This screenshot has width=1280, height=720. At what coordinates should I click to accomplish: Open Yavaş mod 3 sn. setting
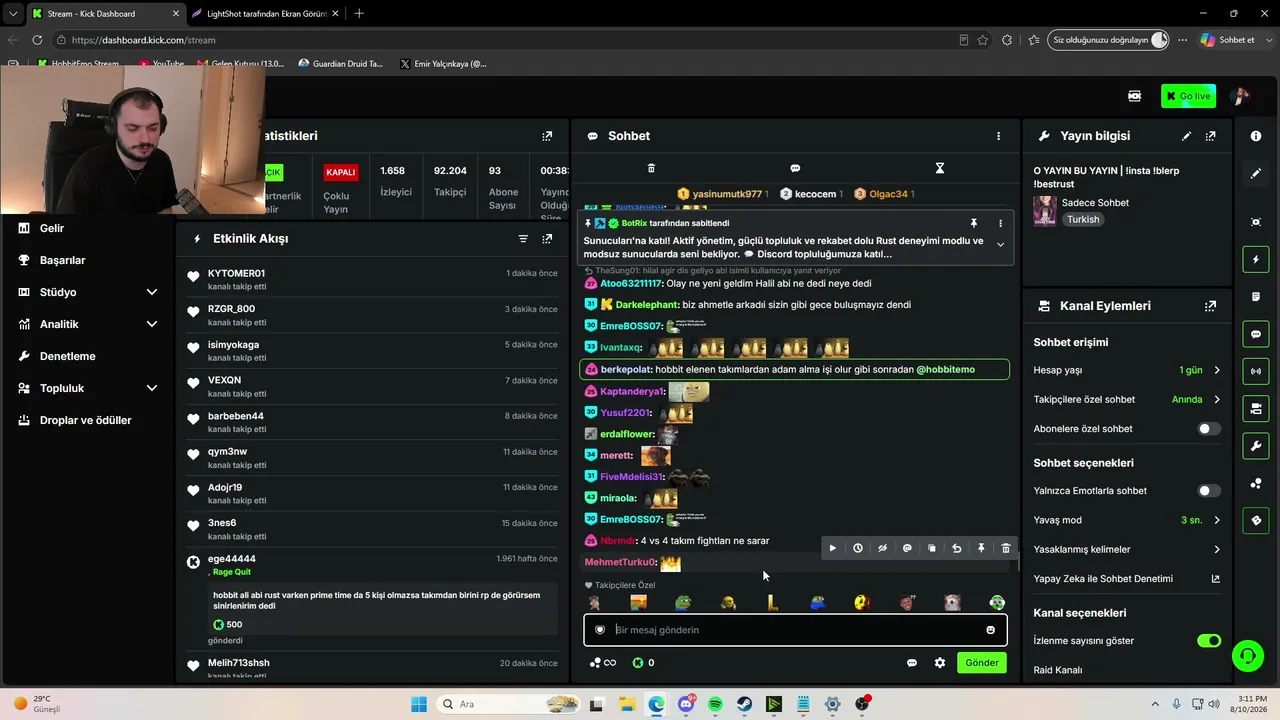(1127, 520)
